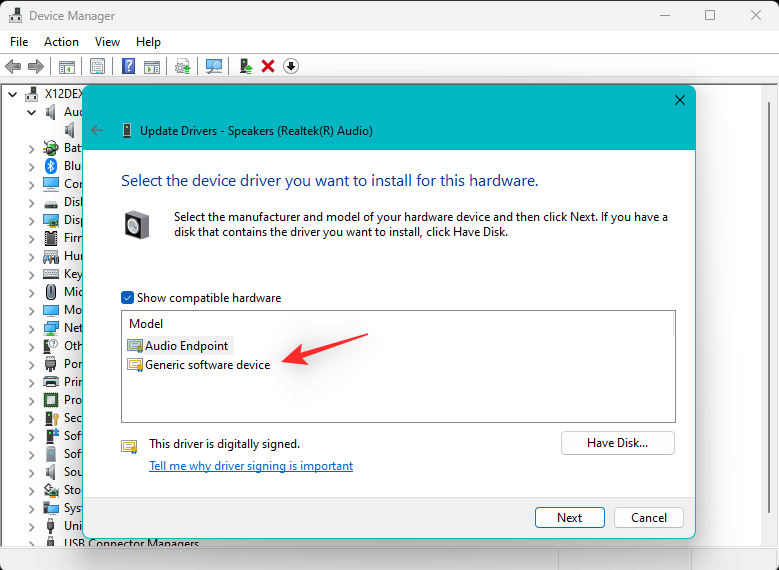This screenshot has width=779, height=570.
Task: Click the Bluetooth icon in device tree
Action: pos(51,166)
